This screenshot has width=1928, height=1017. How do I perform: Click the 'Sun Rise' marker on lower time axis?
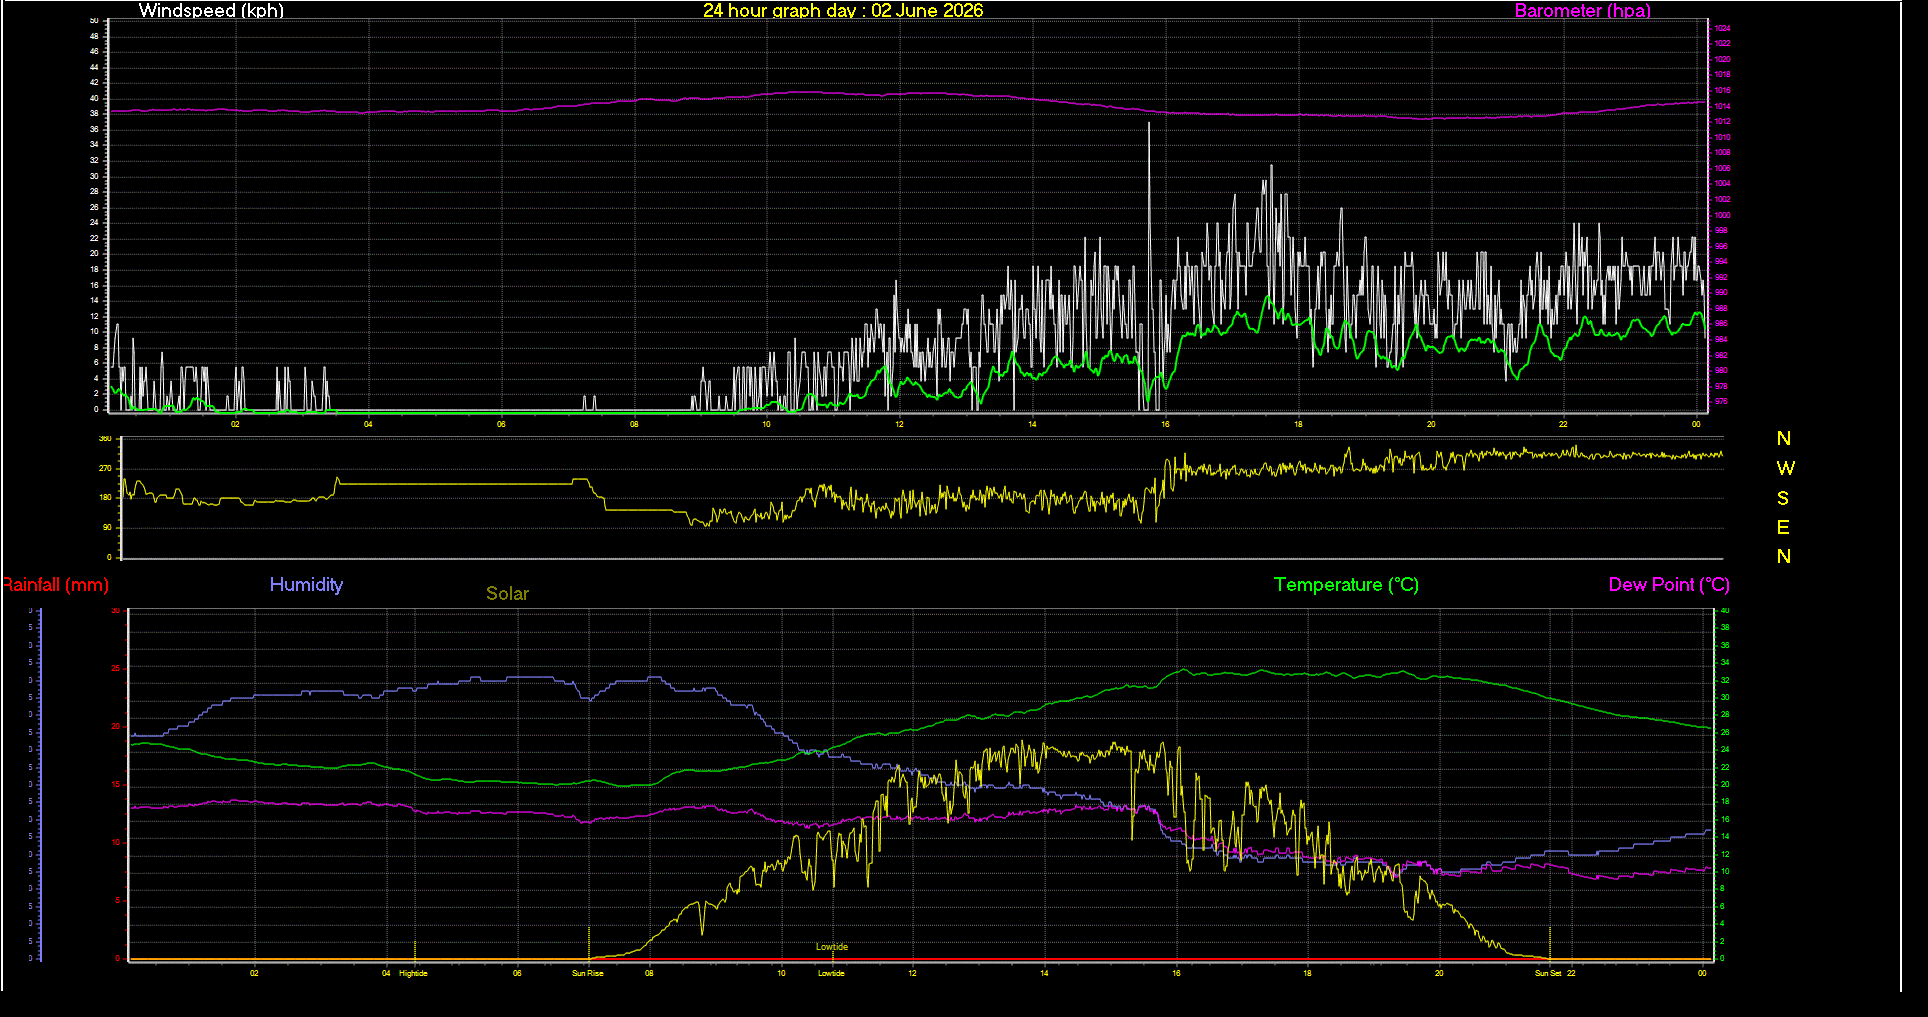coord(588,973)
